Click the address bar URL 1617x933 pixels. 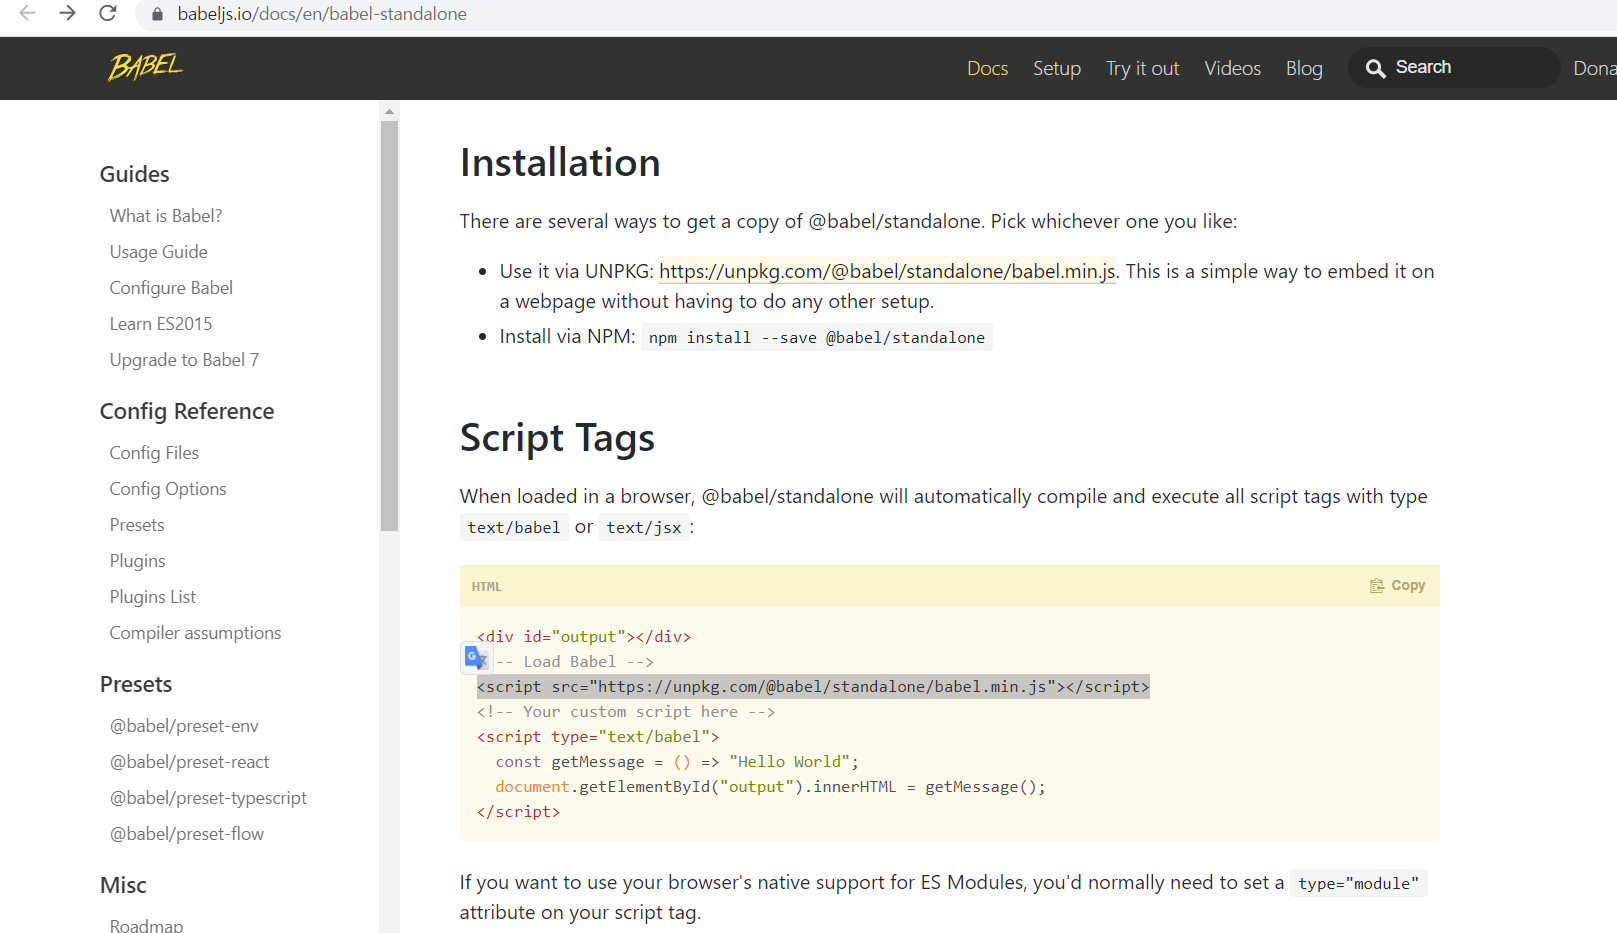point(322,14)
